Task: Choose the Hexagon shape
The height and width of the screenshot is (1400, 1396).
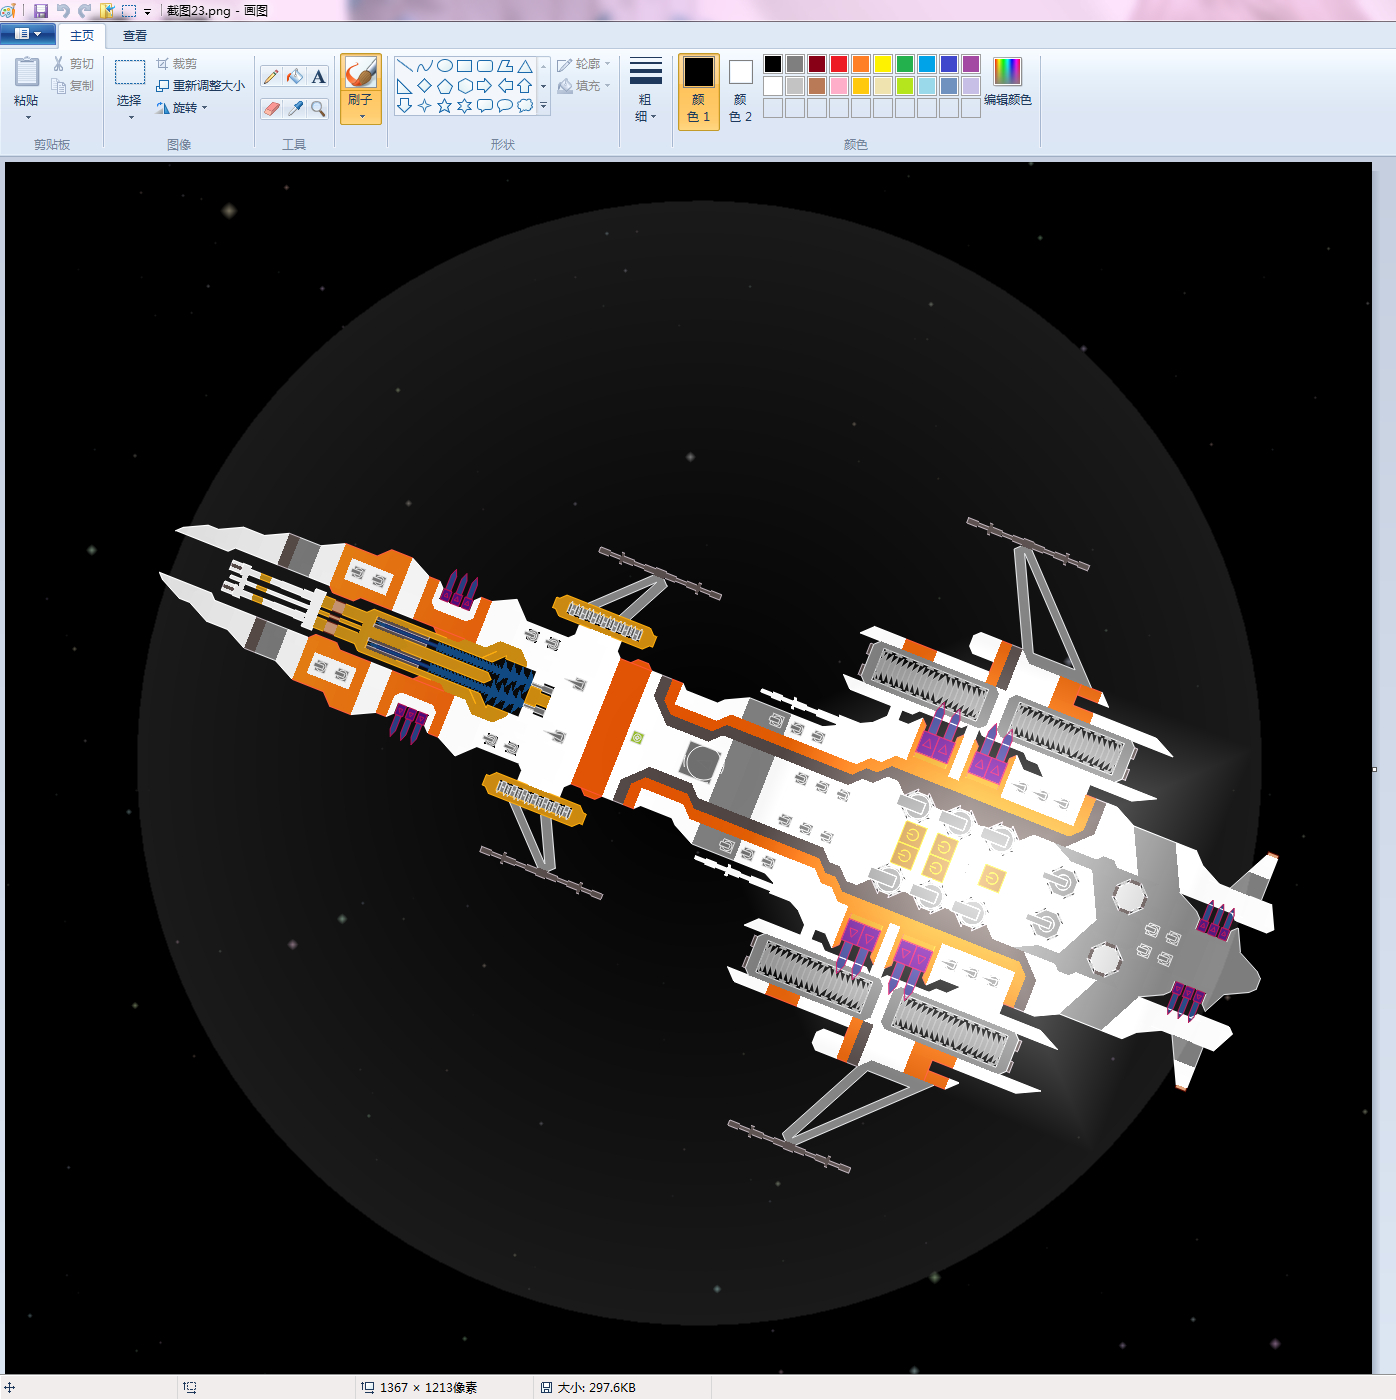Action: coord(465,86)
